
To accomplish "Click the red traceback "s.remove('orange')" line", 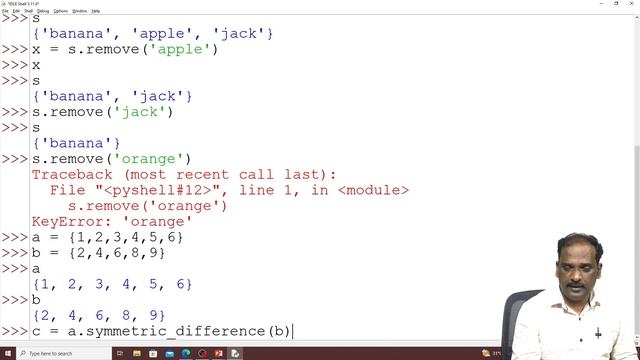I will [x=147, y=206].
